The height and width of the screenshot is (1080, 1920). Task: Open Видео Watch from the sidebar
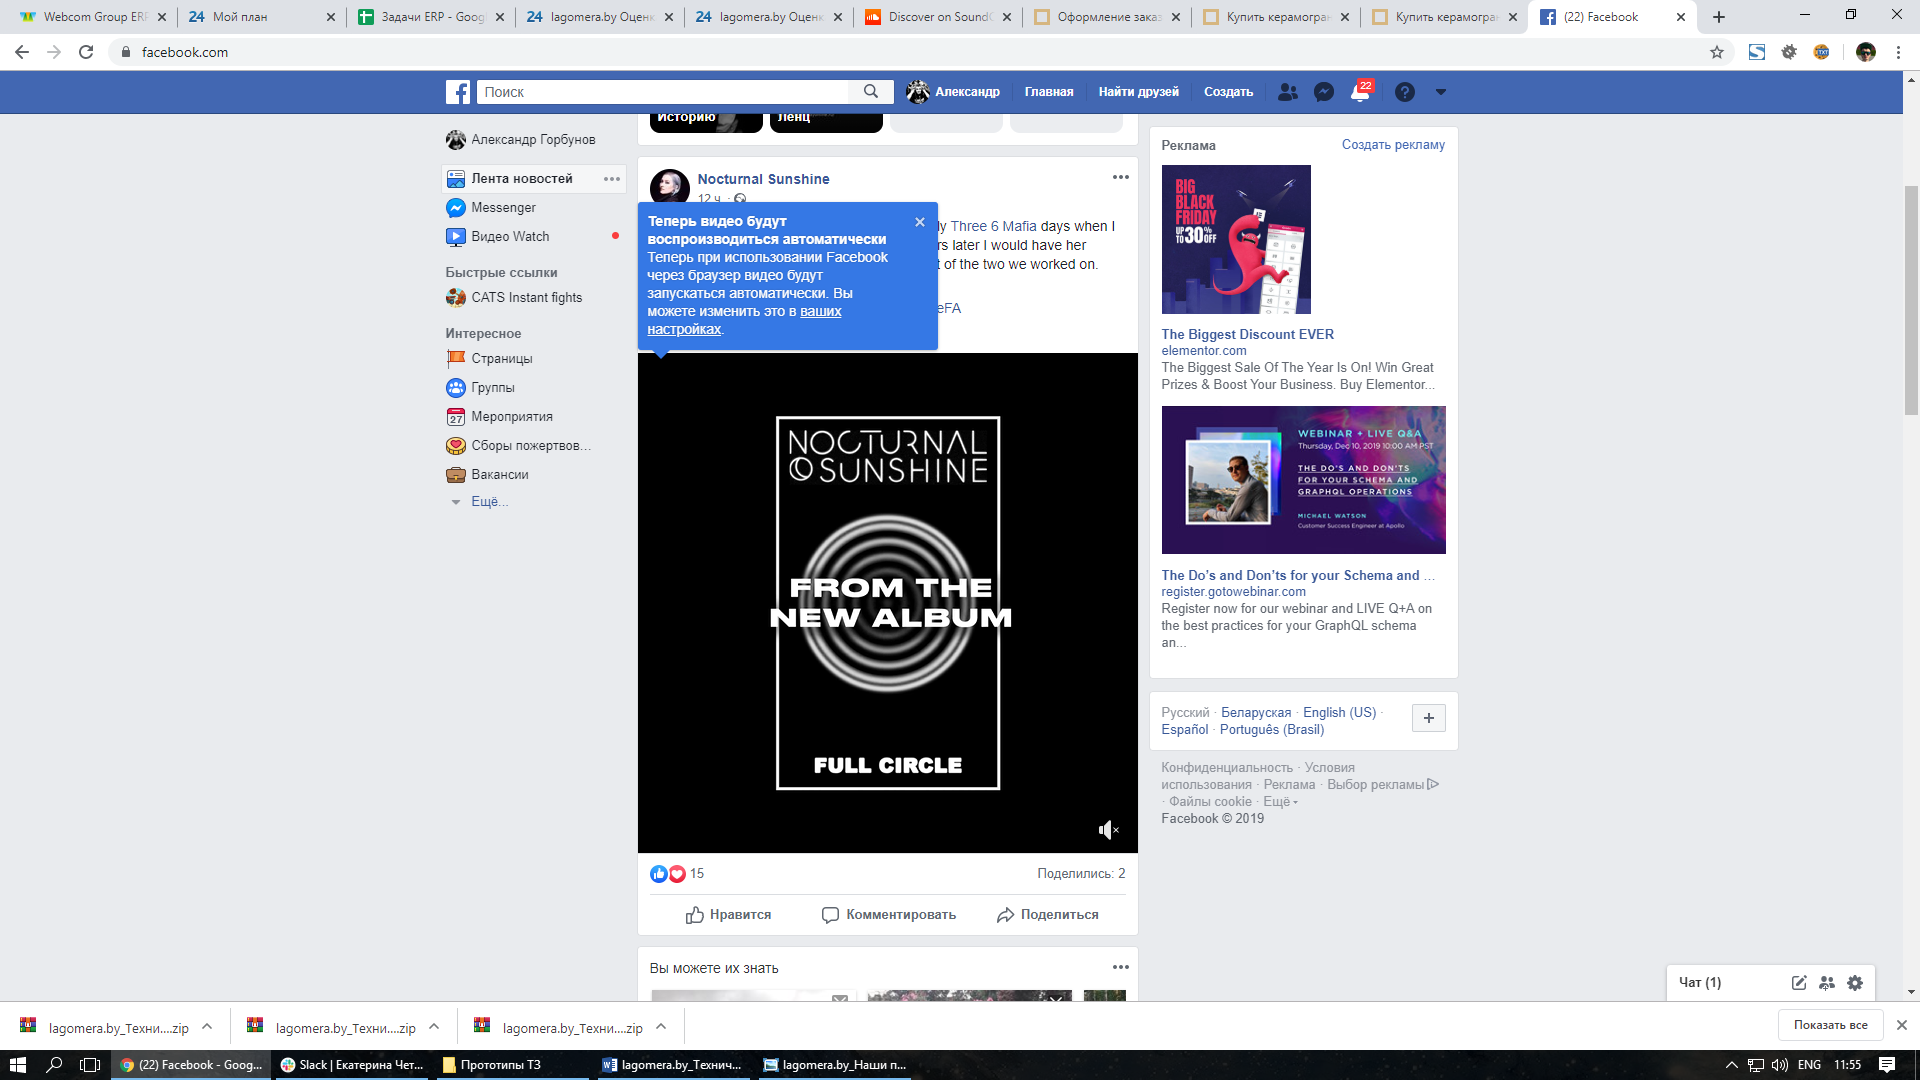[x=510, y=237]
